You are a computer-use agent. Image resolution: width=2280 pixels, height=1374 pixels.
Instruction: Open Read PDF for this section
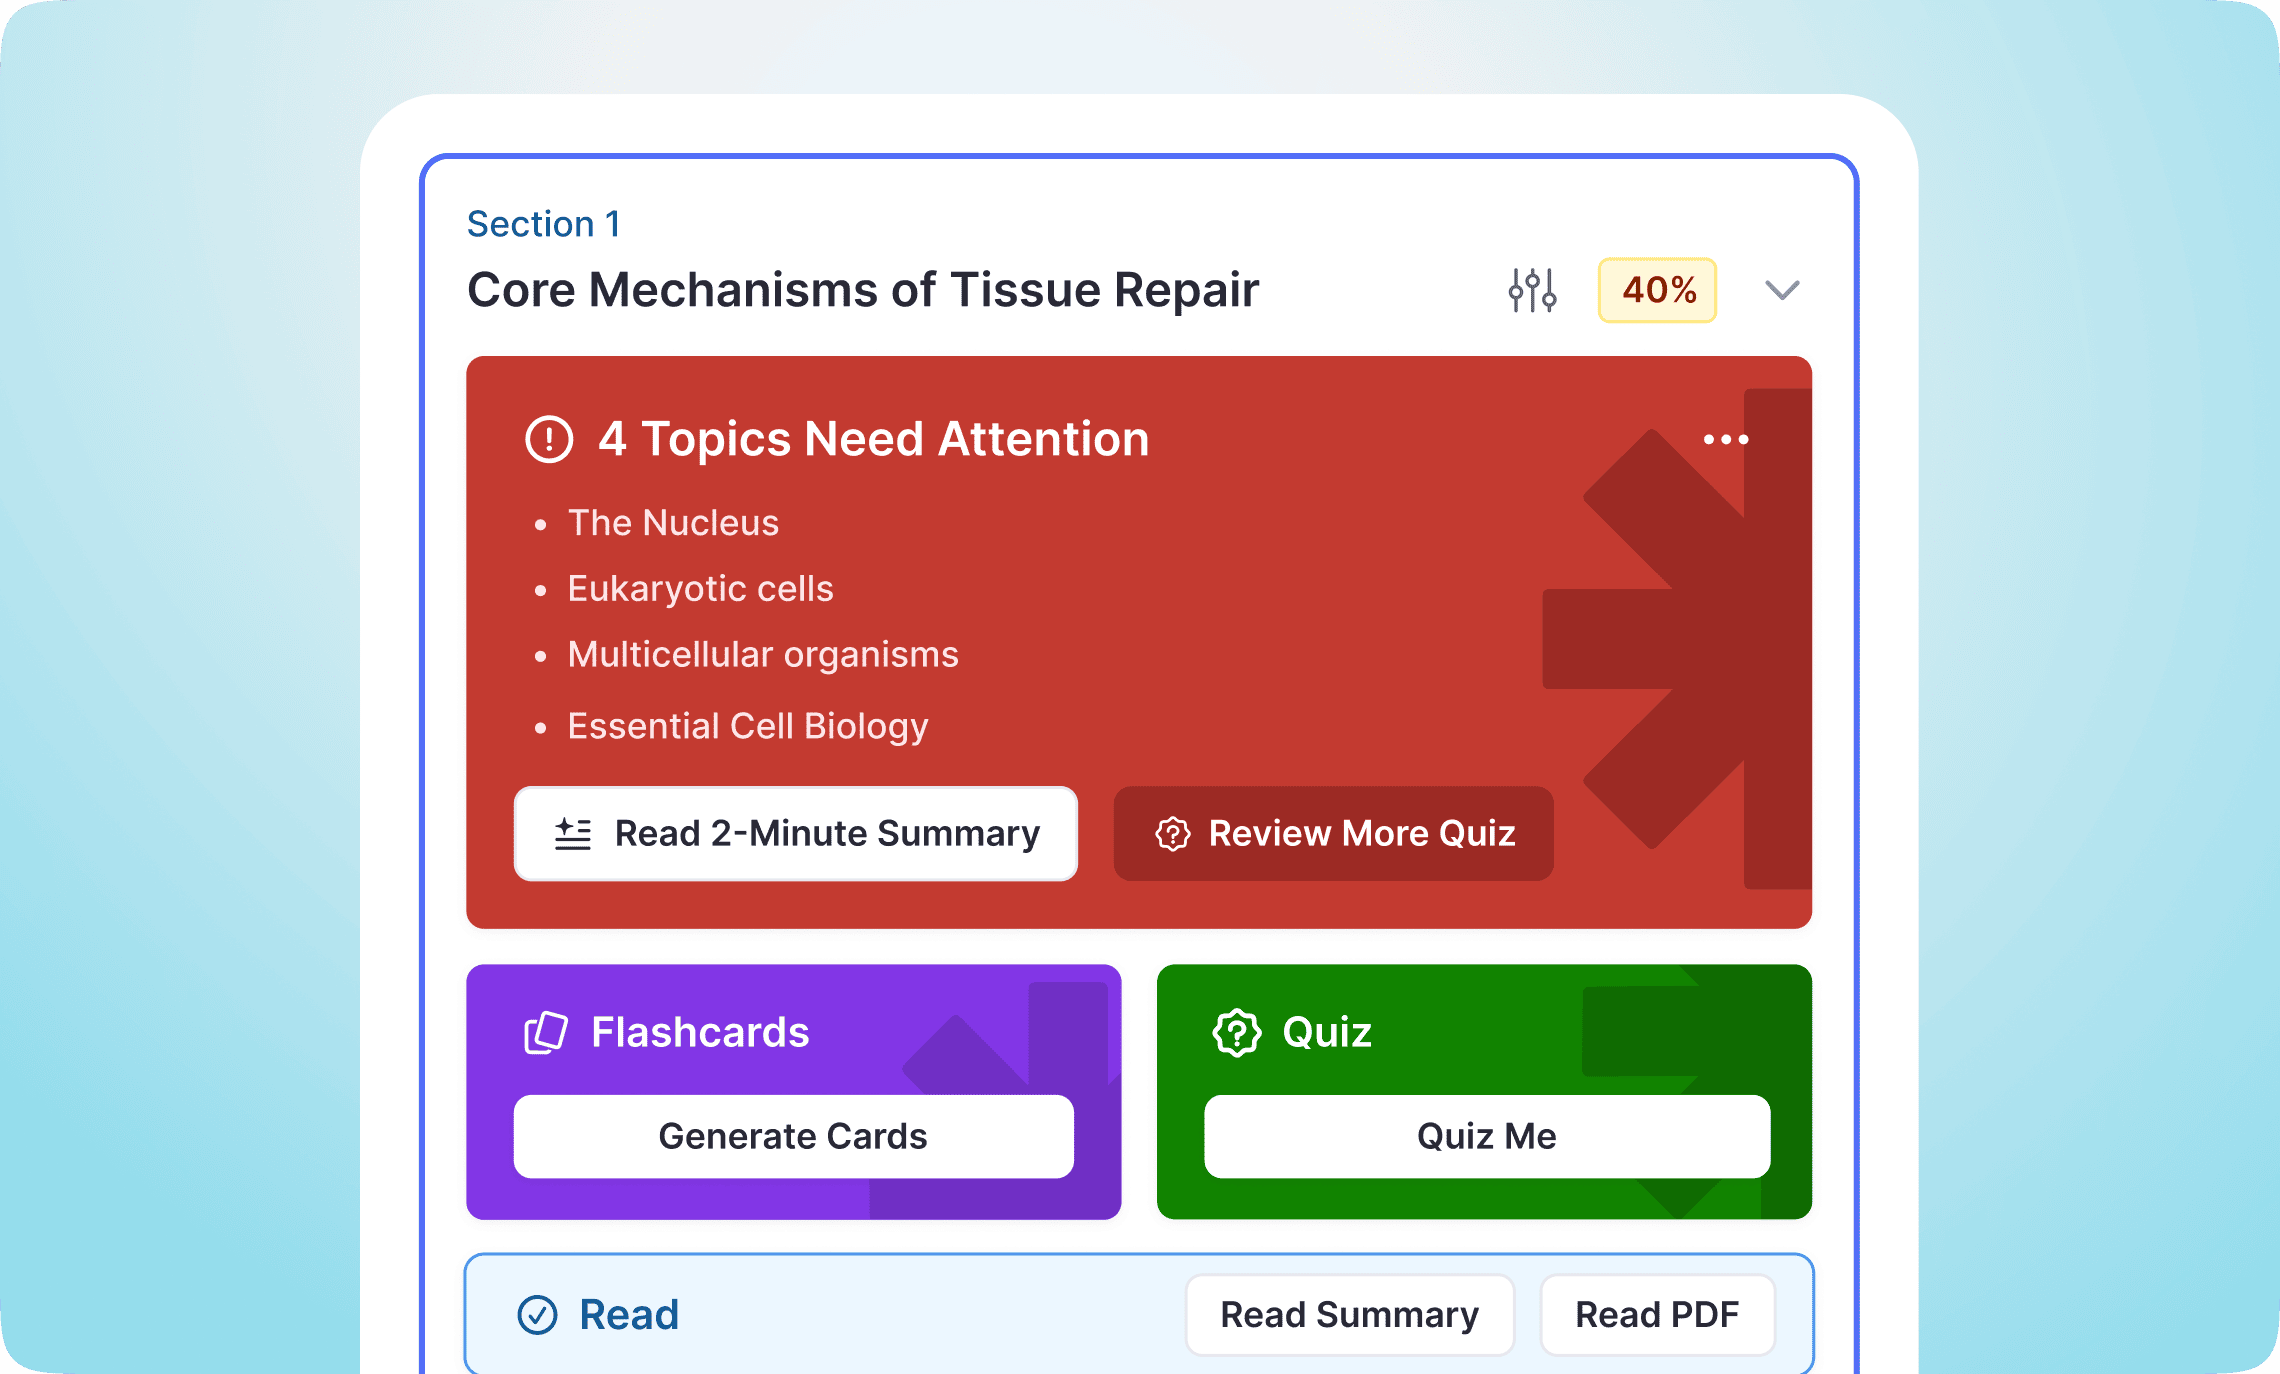pos(1657,1314)
